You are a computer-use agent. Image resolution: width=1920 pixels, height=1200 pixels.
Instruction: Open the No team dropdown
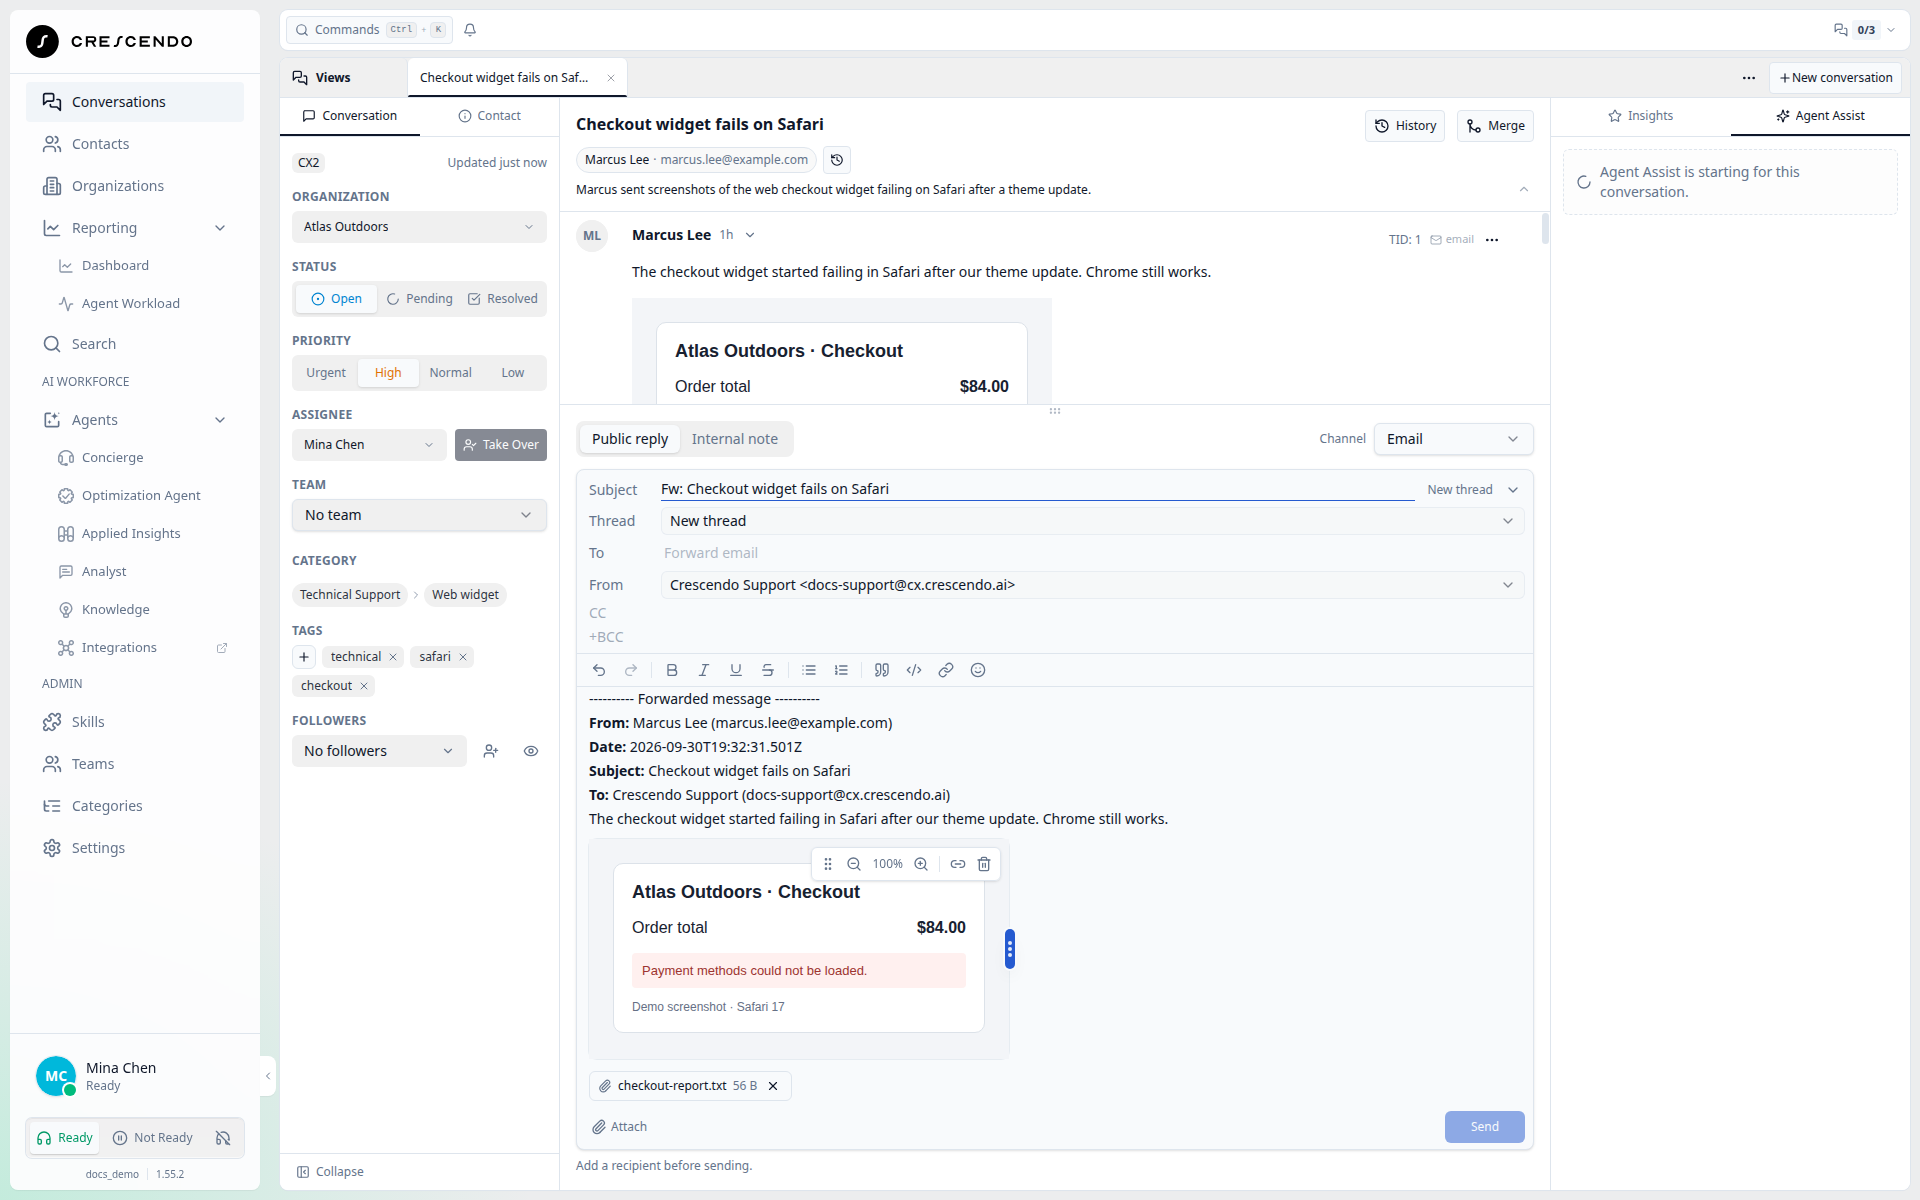(419, 515)
